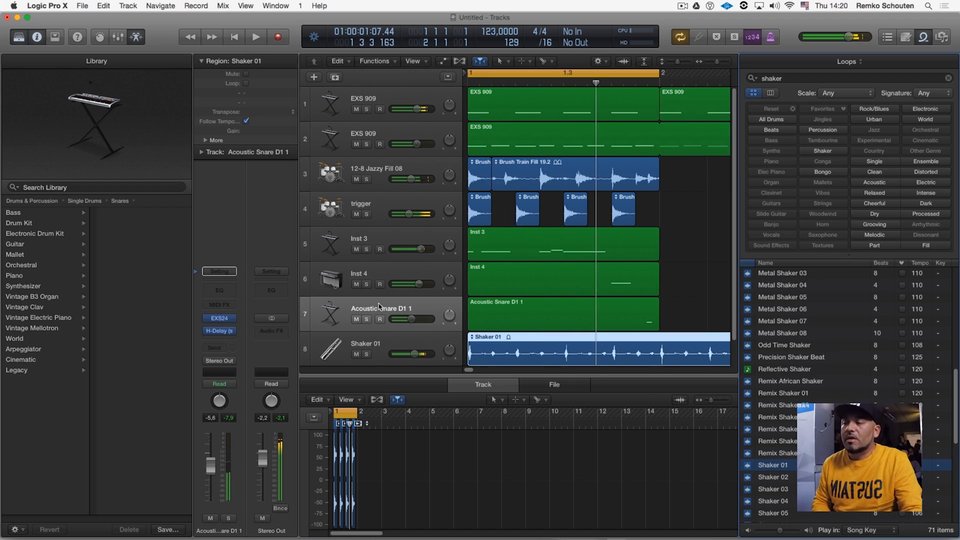
Task: Open Play in Song Key dropdown
Action: [x=871, y=530]
